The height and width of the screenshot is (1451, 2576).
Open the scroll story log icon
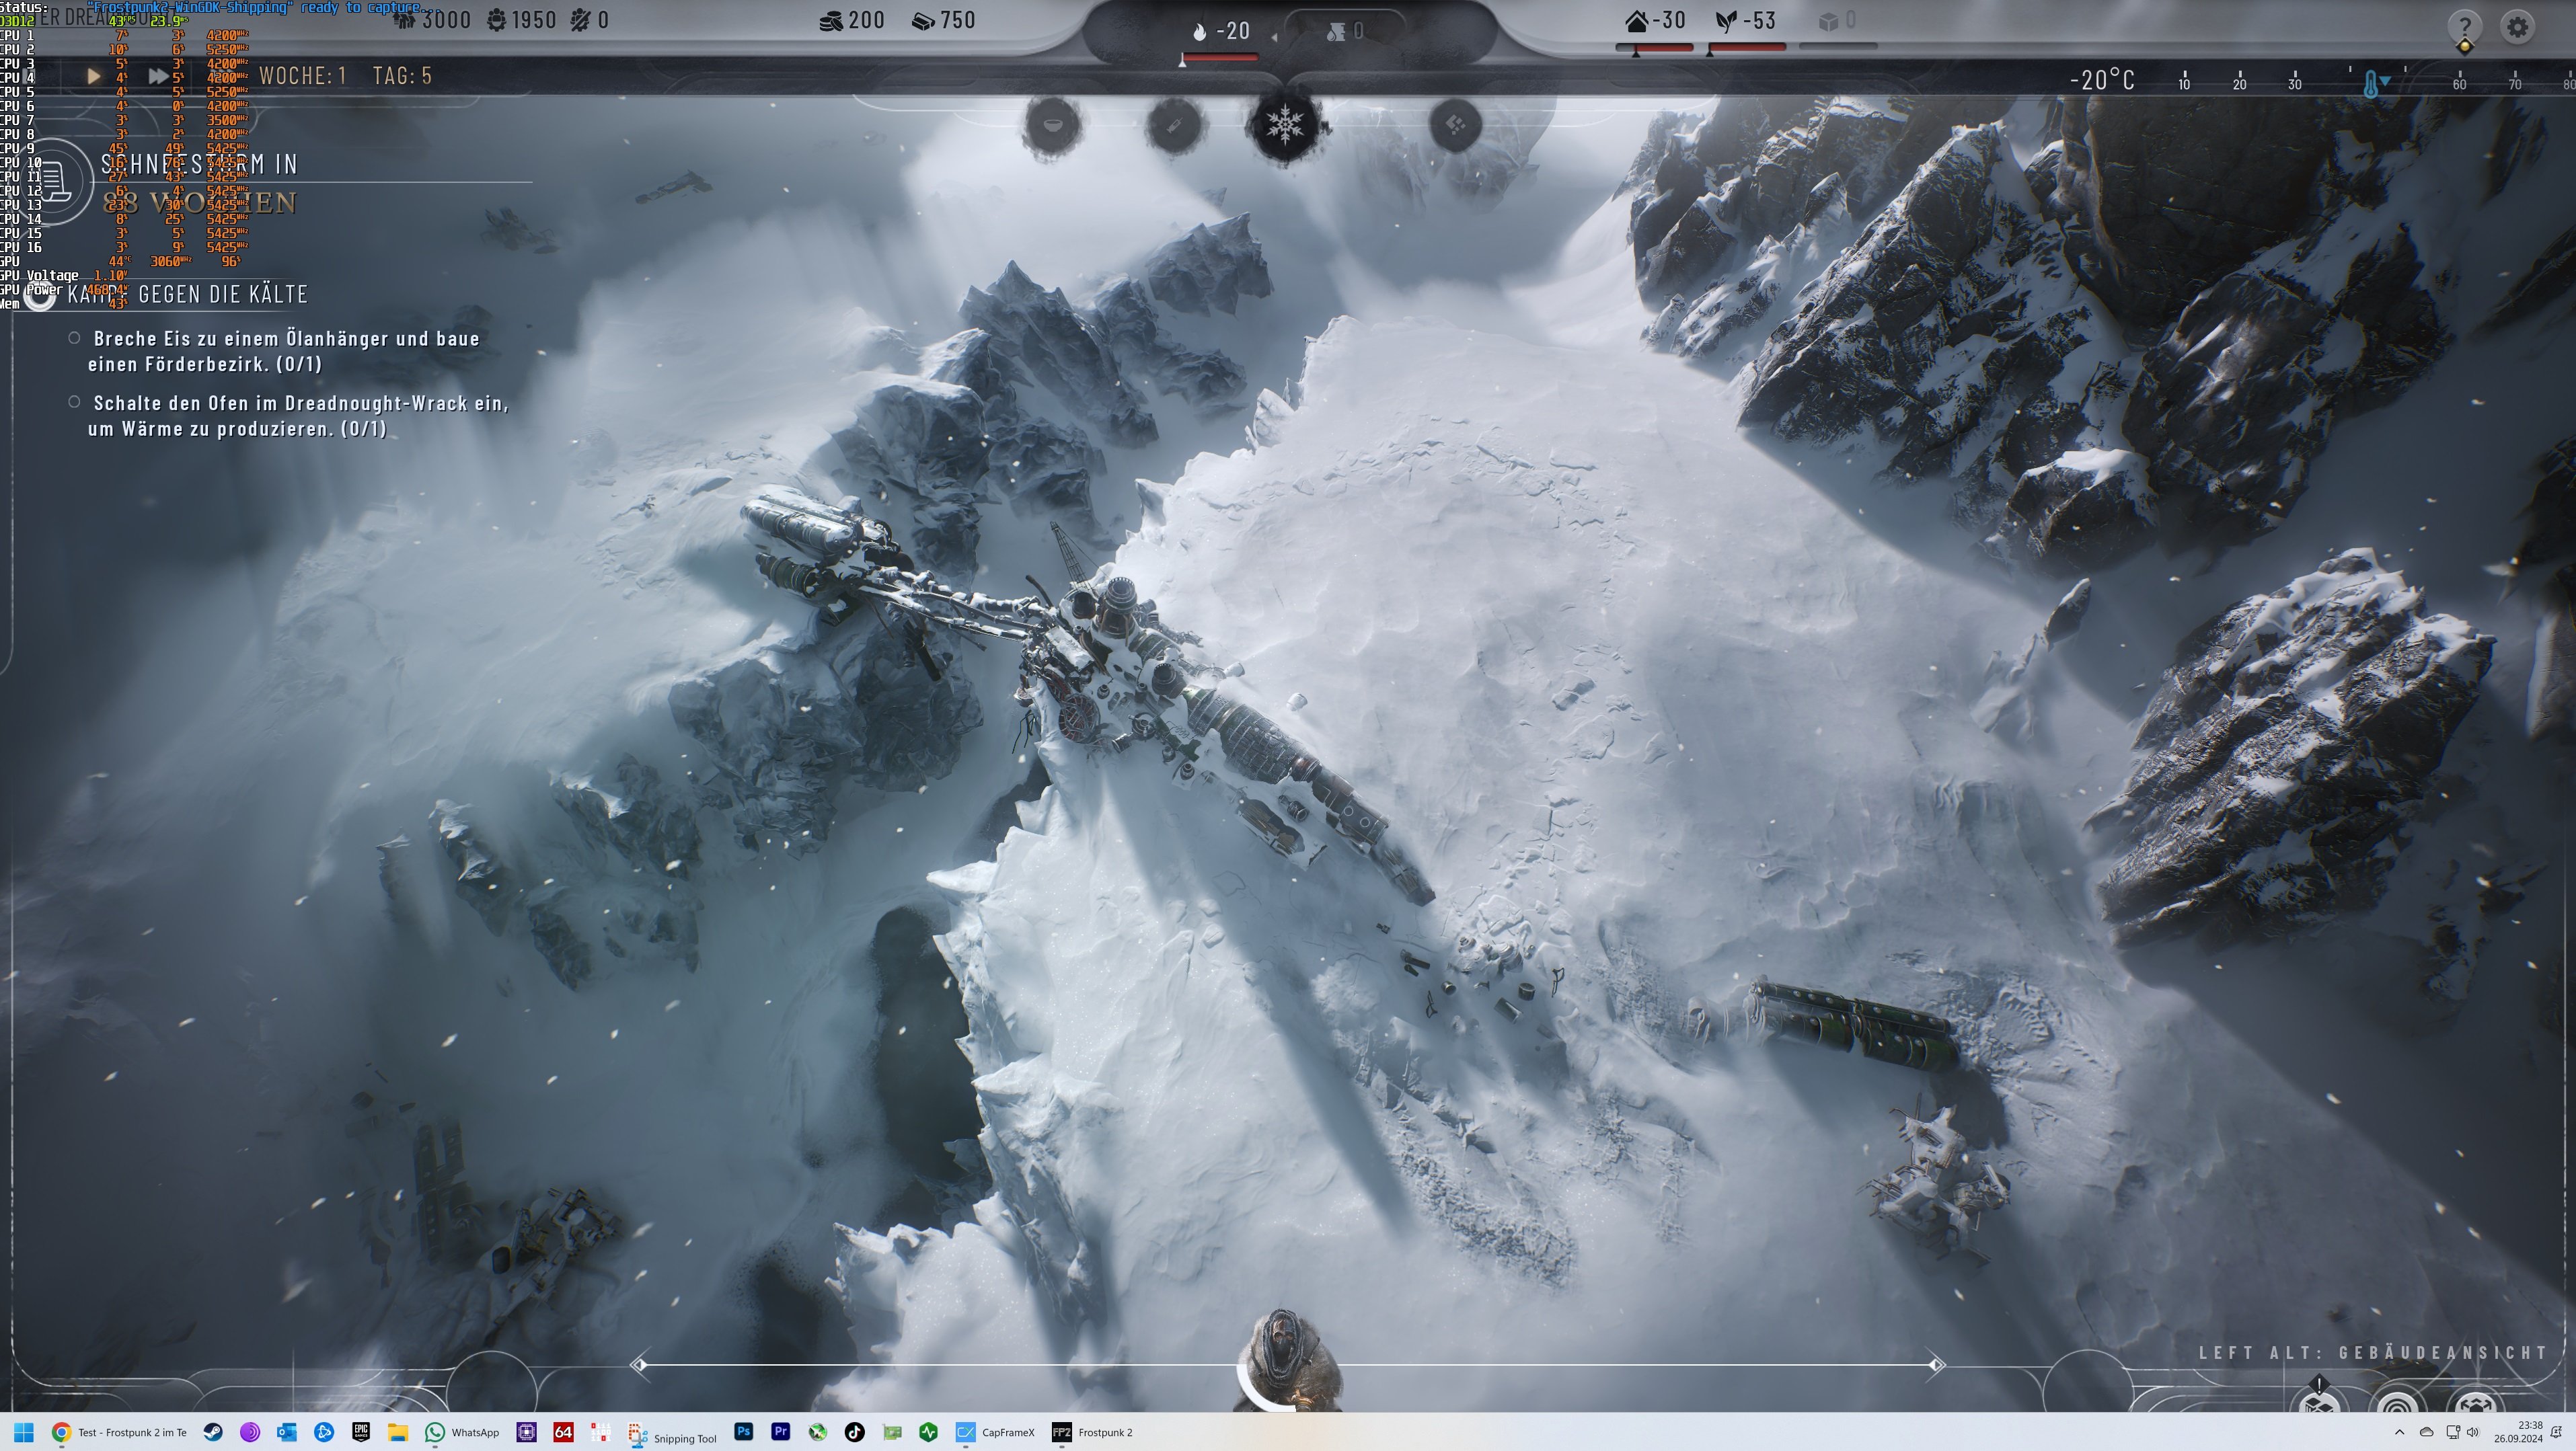(x=52, y=182)
